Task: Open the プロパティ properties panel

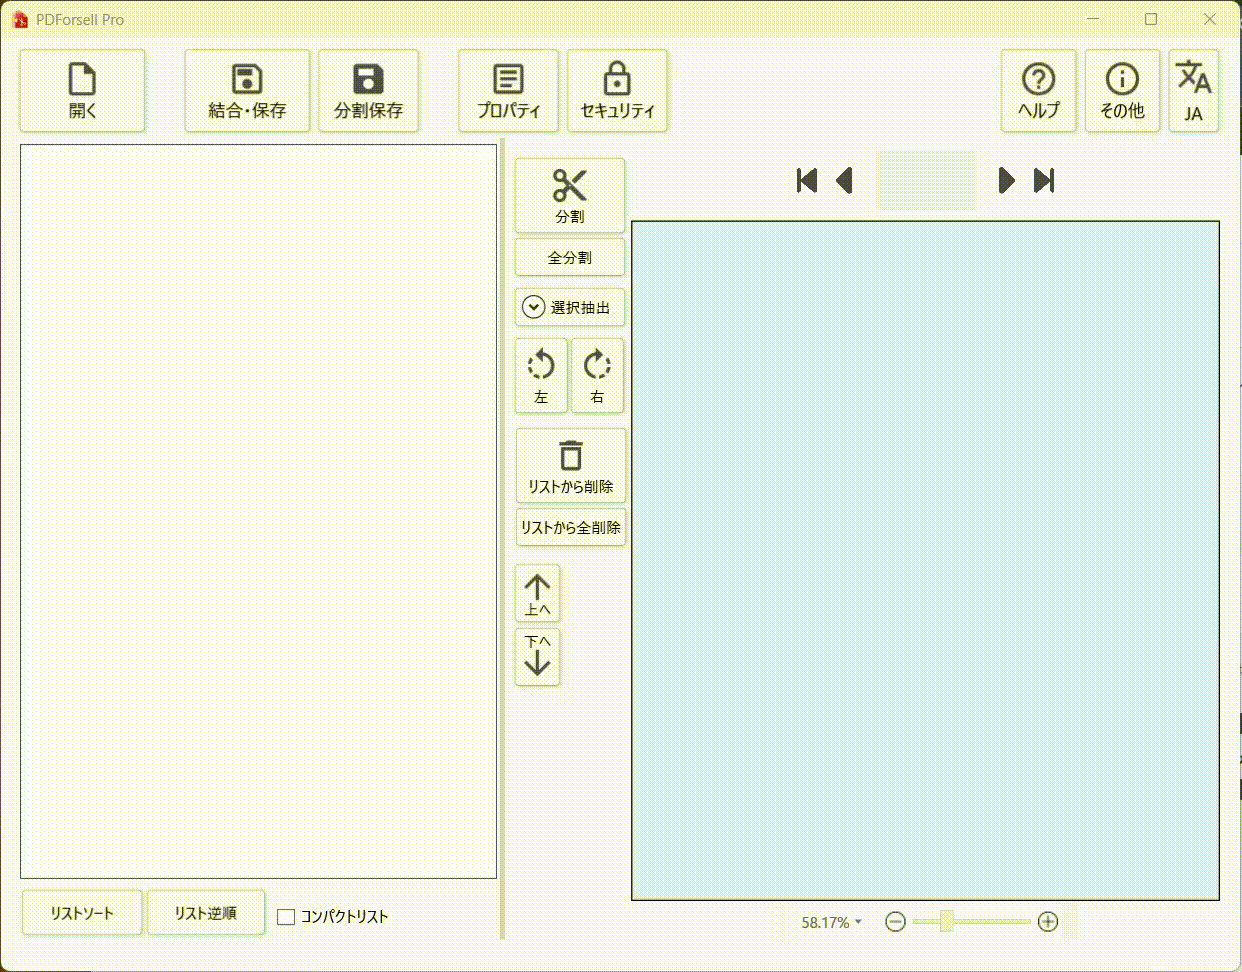Action: [508, 90]
